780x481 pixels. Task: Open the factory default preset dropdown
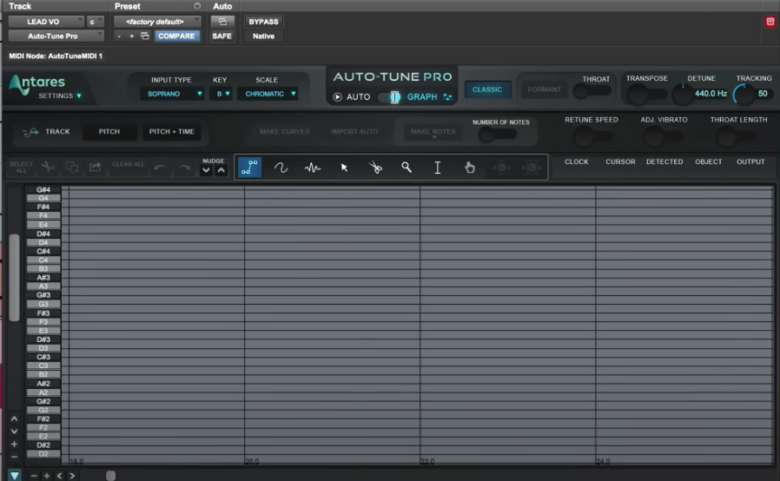pos(157,21)
